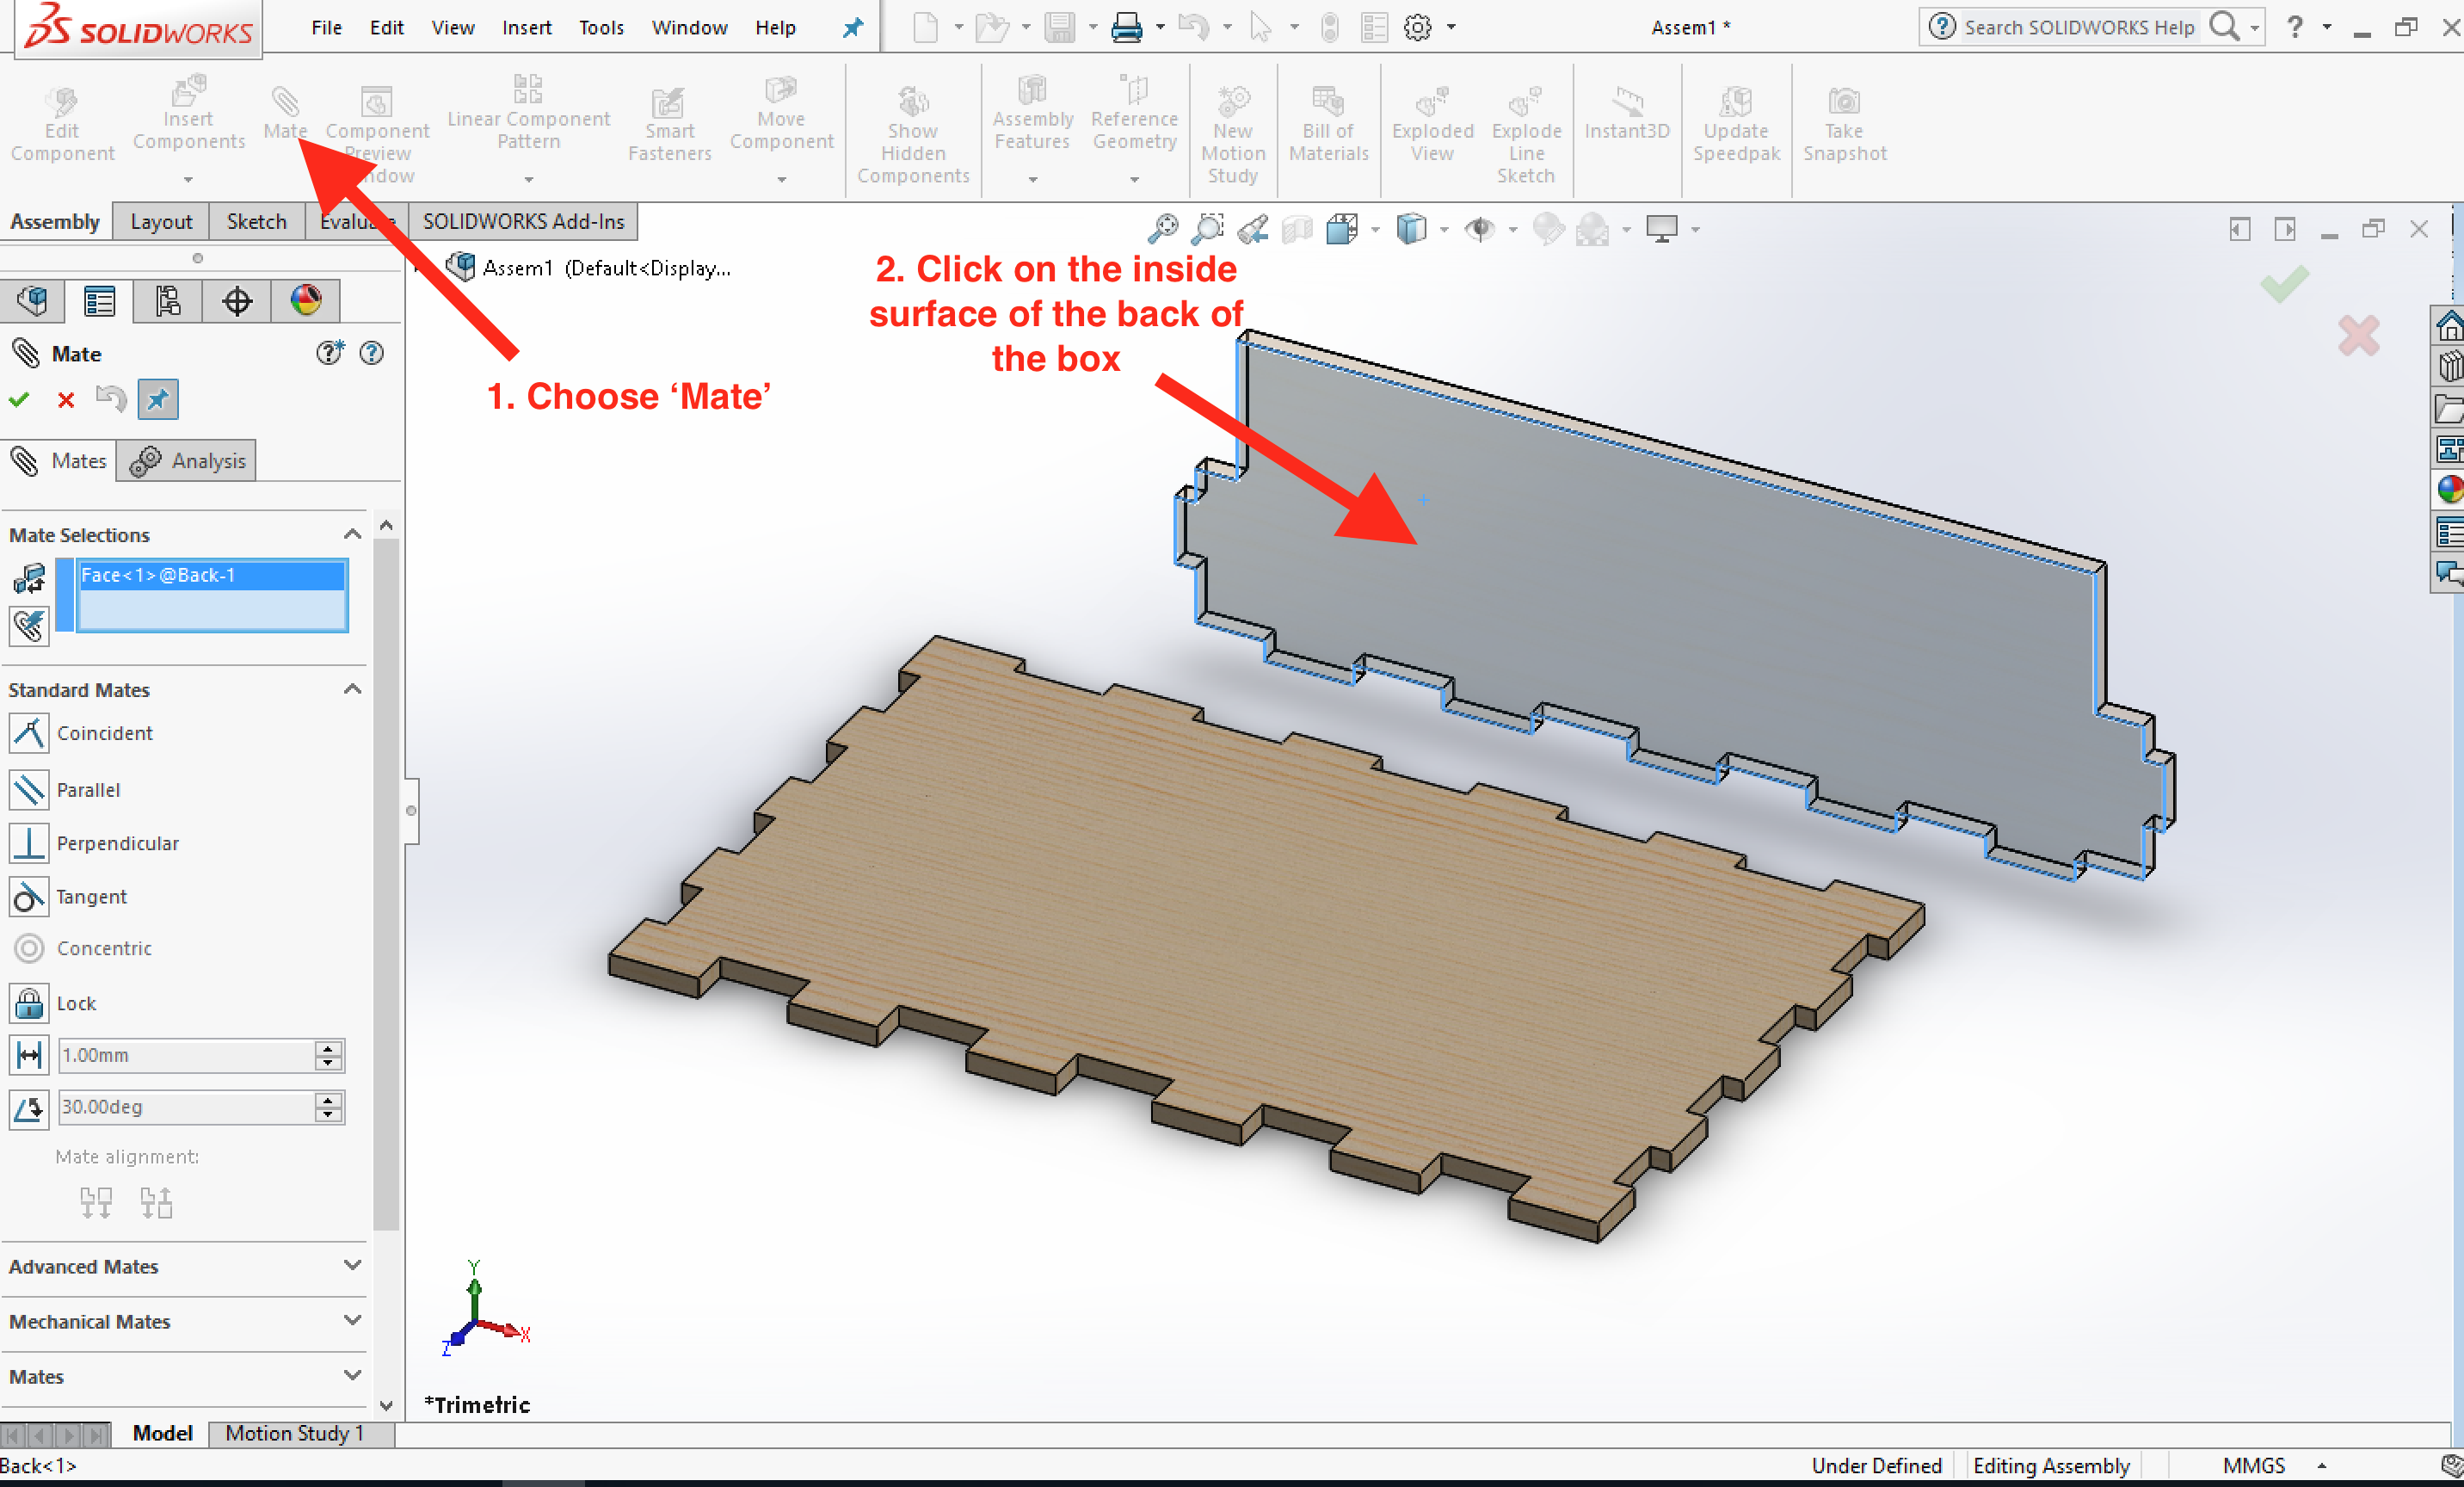This screenshot has height=1487, width=2464.
Task: Toggle the Aligned mate alignment button
Action: 96,1202
